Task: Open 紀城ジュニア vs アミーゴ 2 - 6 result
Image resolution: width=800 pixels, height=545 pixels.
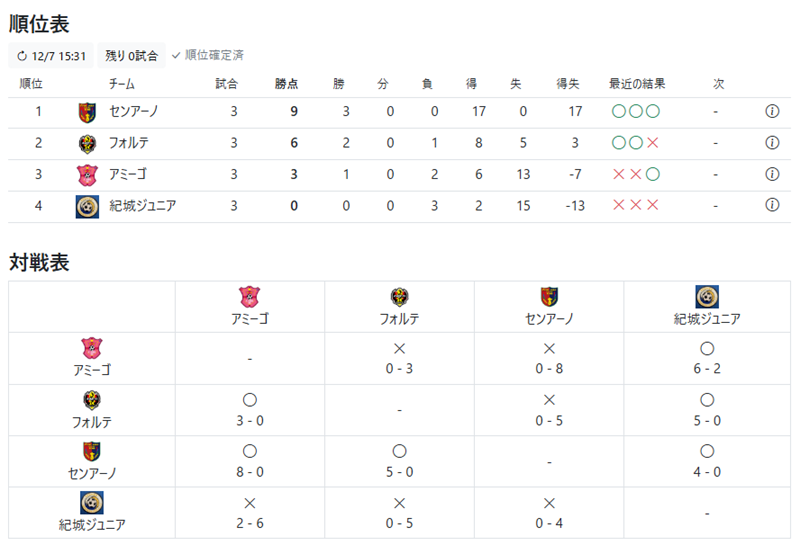Action: click(249, 513)
